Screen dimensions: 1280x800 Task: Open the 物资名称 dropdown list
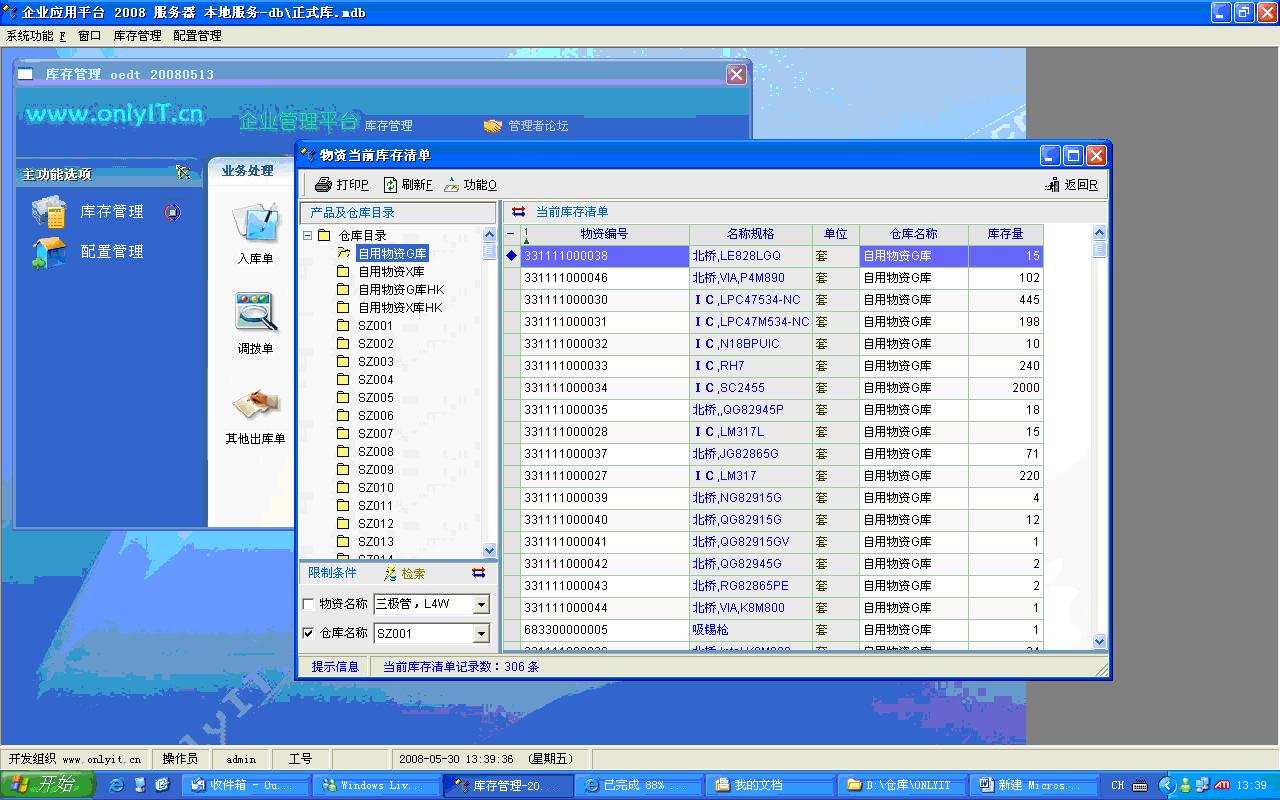[481, 604]
